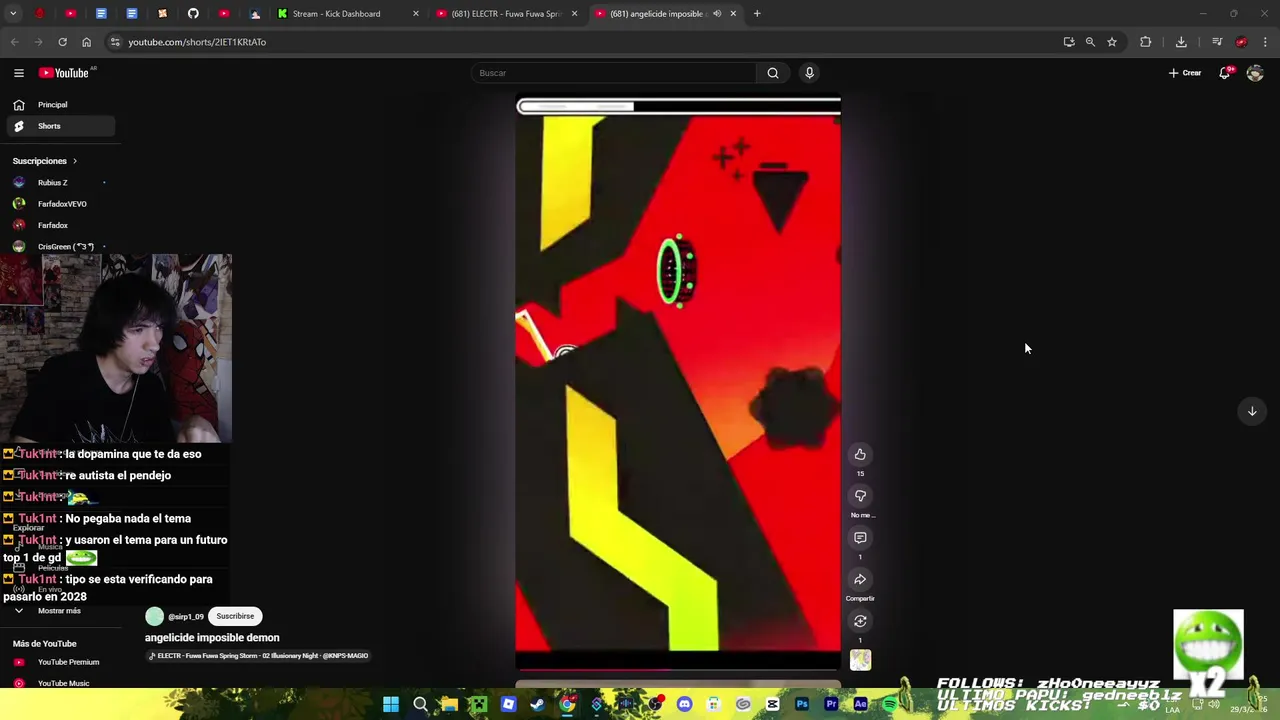Viewport: 1280px width, 720px height.
Task: Open Photoshop from the taskbar
Action: [802, 704]
